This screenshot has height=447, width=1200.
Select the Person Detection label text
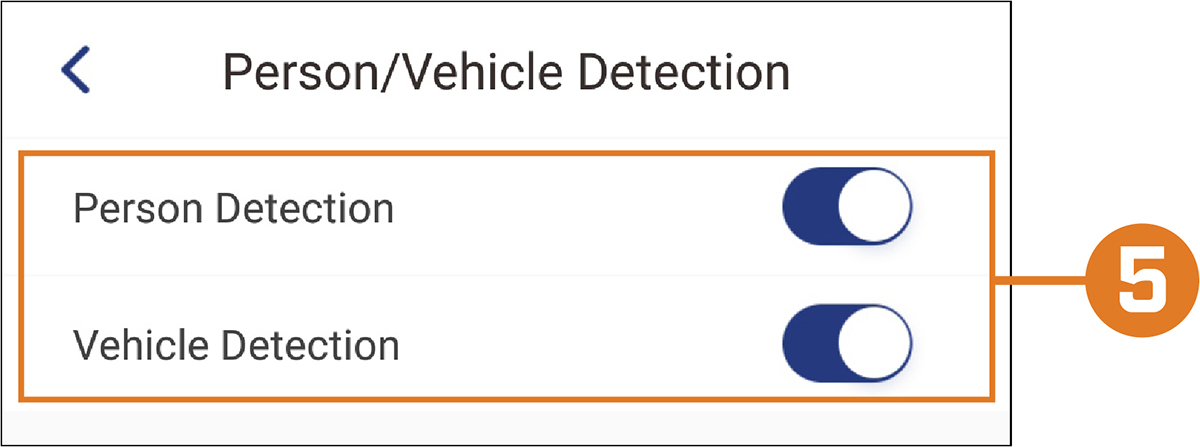[234, 209]
